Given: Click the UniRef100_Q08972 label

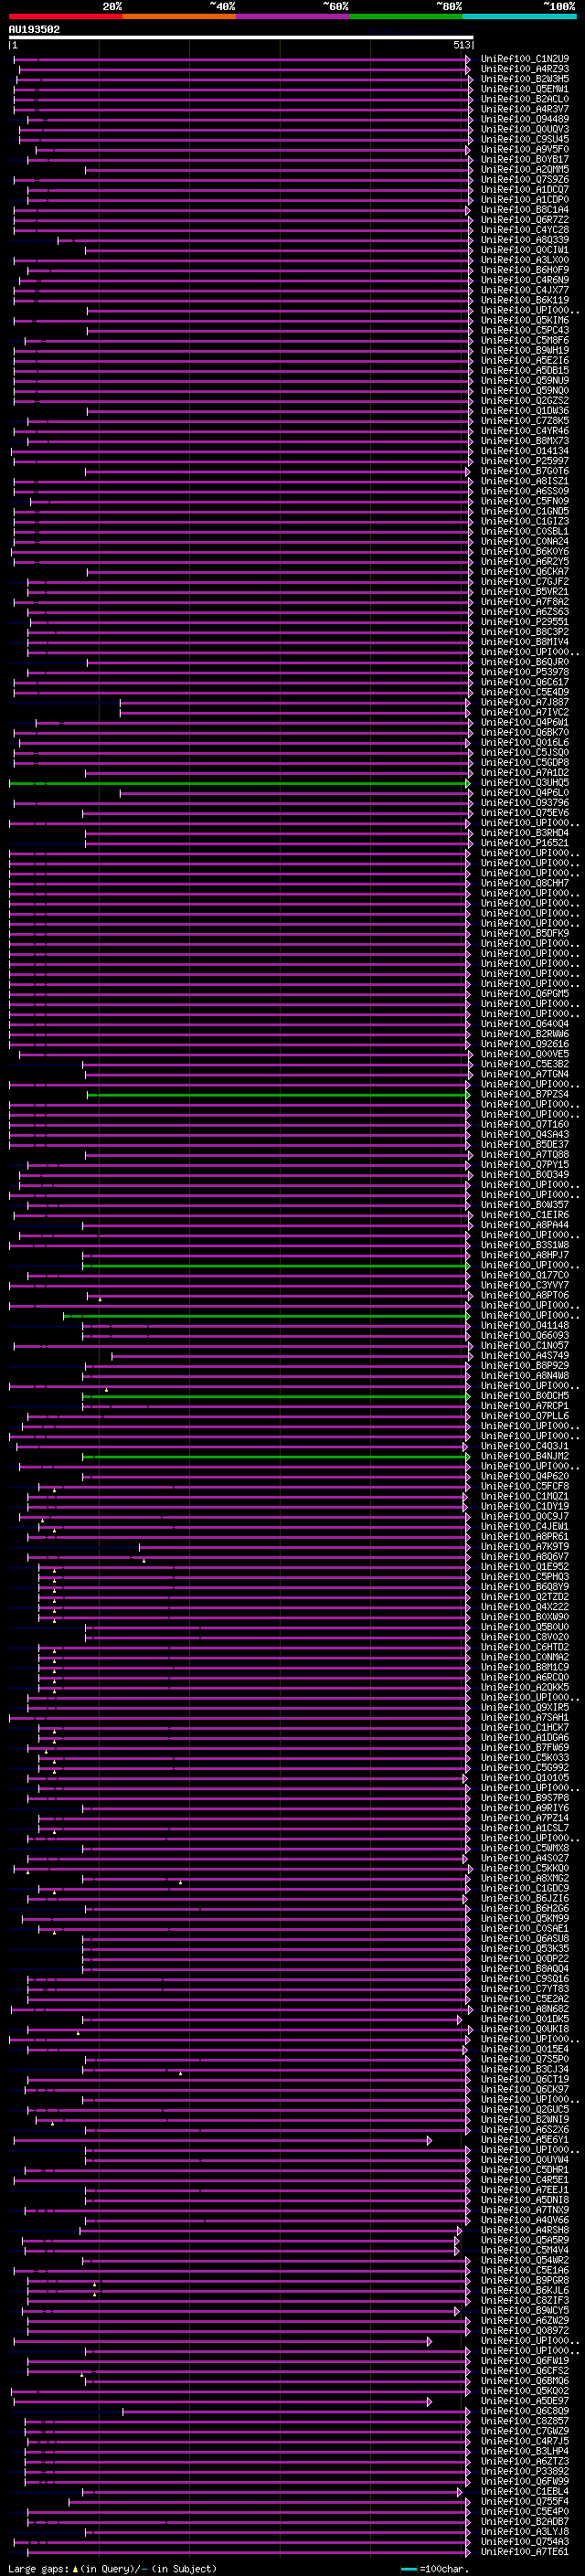Looking at the screenshot, I should click(x=524, y=2330).
